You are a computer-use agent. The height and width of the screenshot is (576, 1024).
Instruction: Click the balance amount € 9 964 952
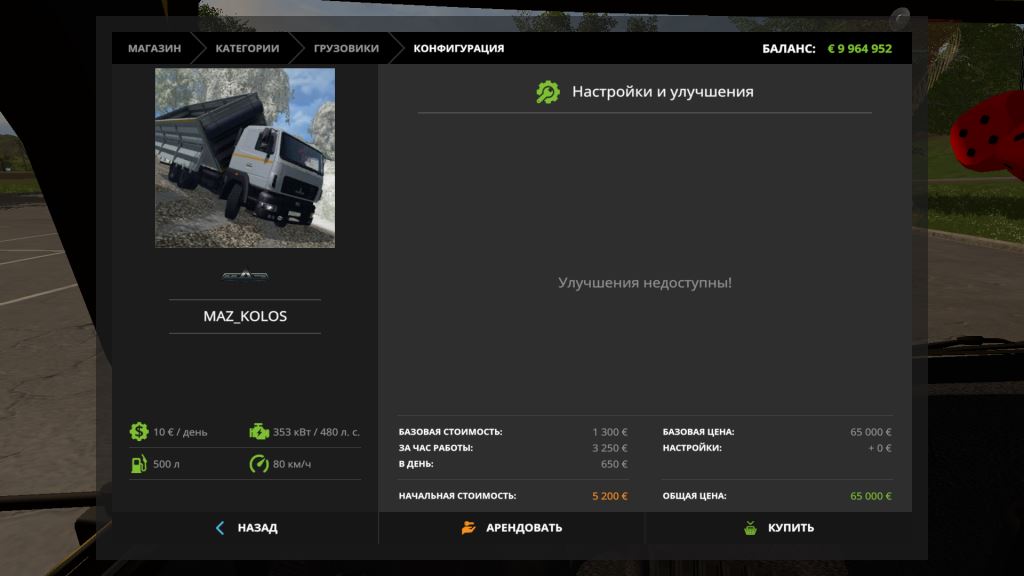tap(859, 48)
